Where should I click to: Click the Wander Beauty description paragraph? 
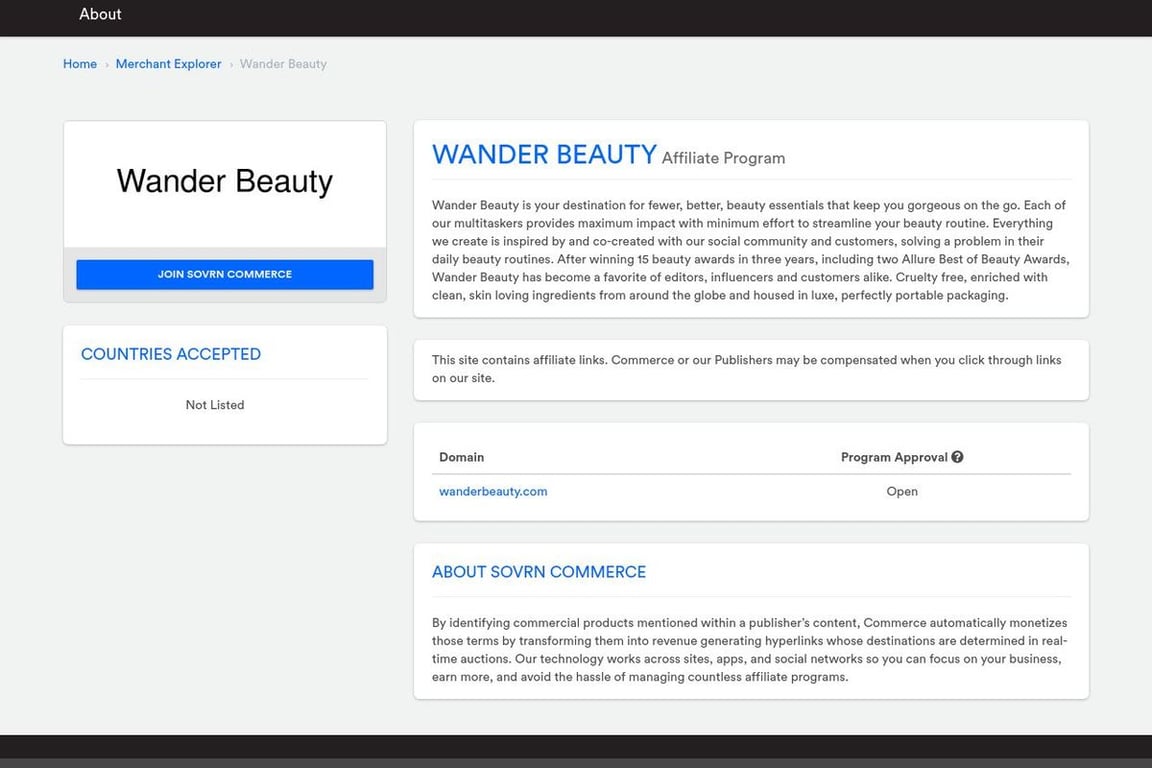click(751, 250)
